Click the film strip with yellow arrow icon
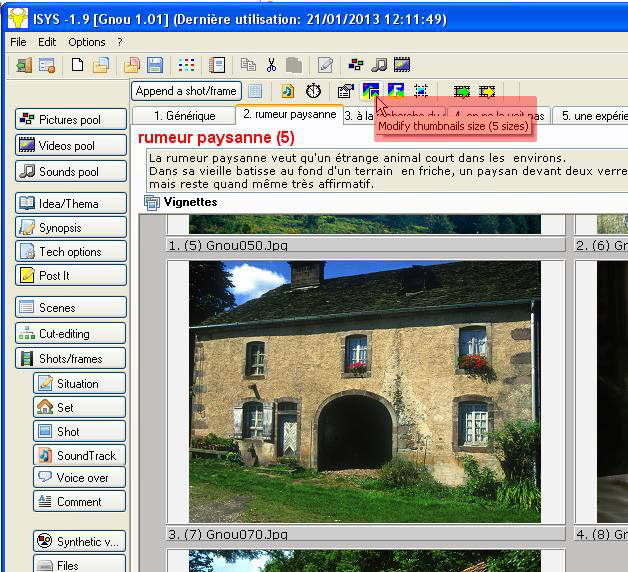This screenshot has width=628, height=572. pos(487,91)
